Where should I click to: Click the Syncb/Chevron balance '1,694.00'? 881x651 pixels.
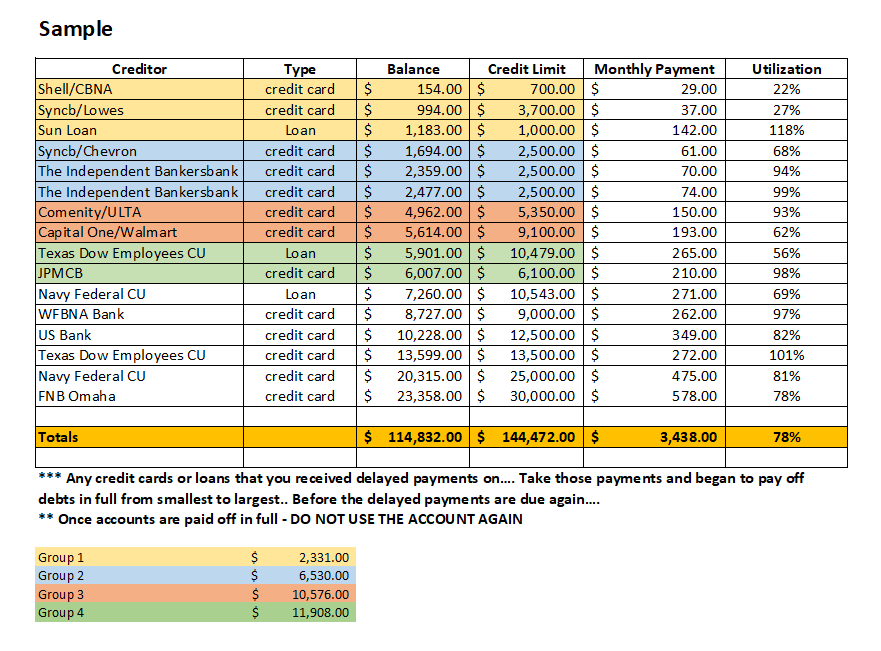coord(413,151)
